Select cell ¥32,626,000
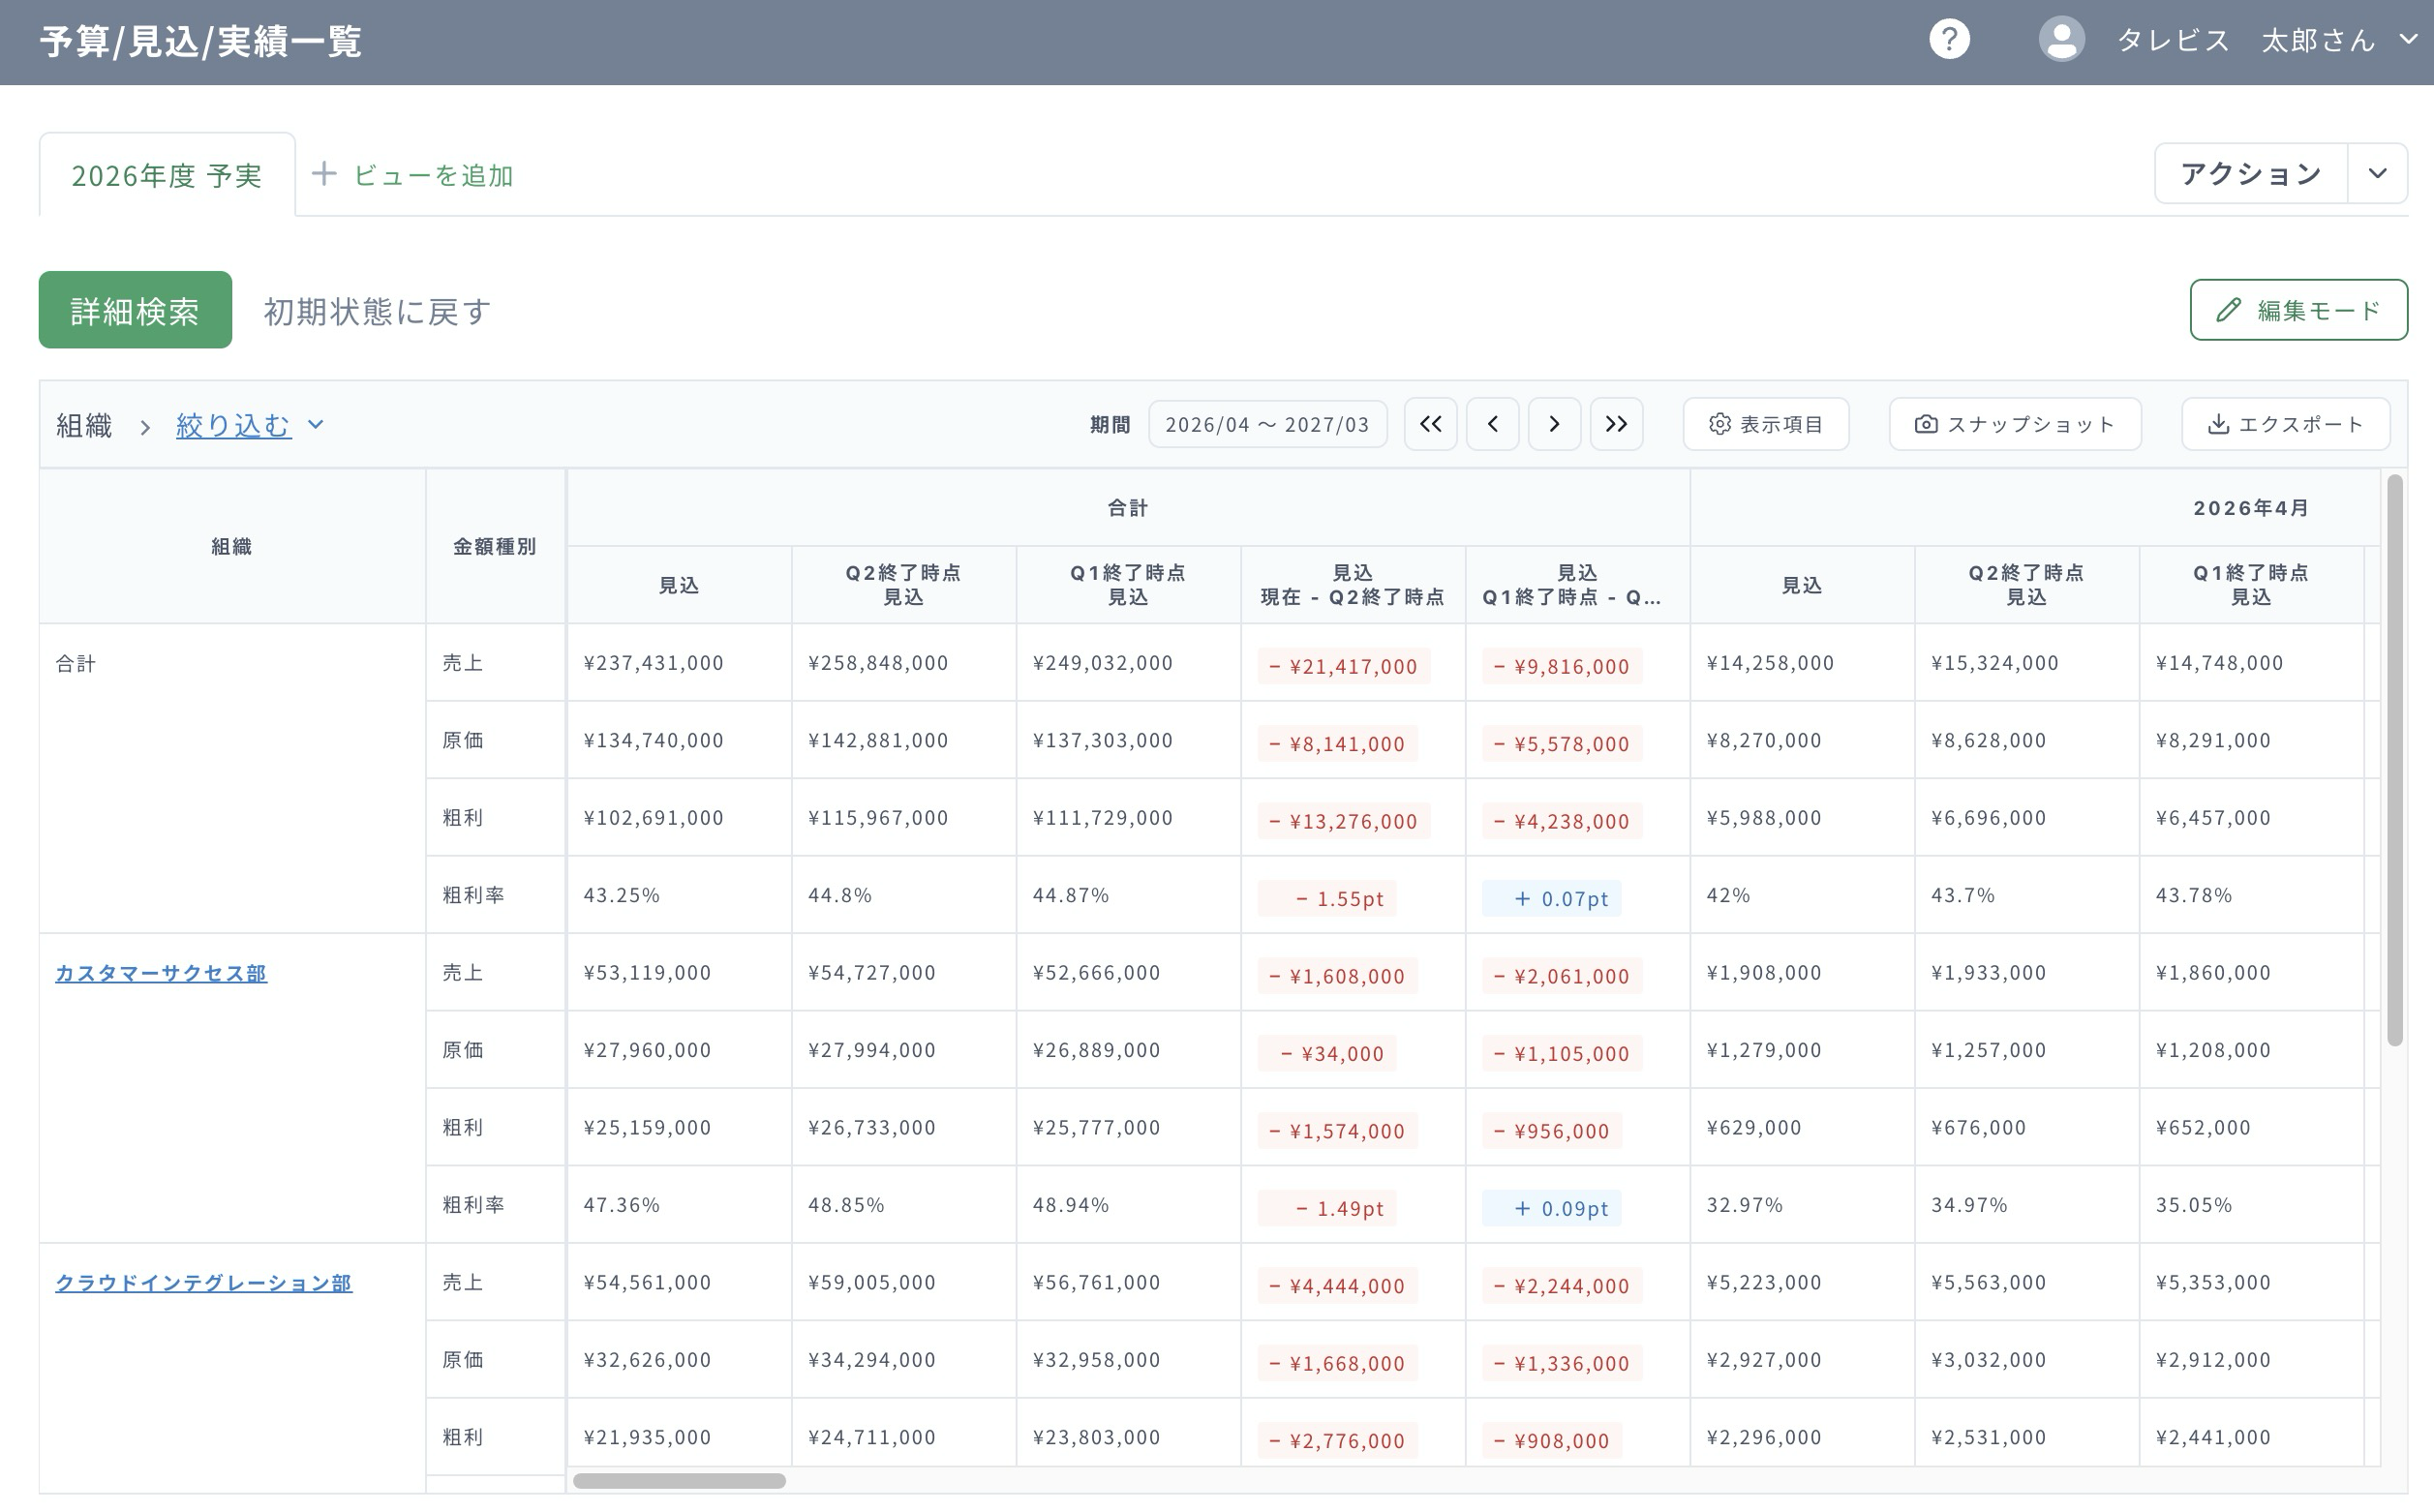The image size is (2434, 1512). coord(679,1360)
